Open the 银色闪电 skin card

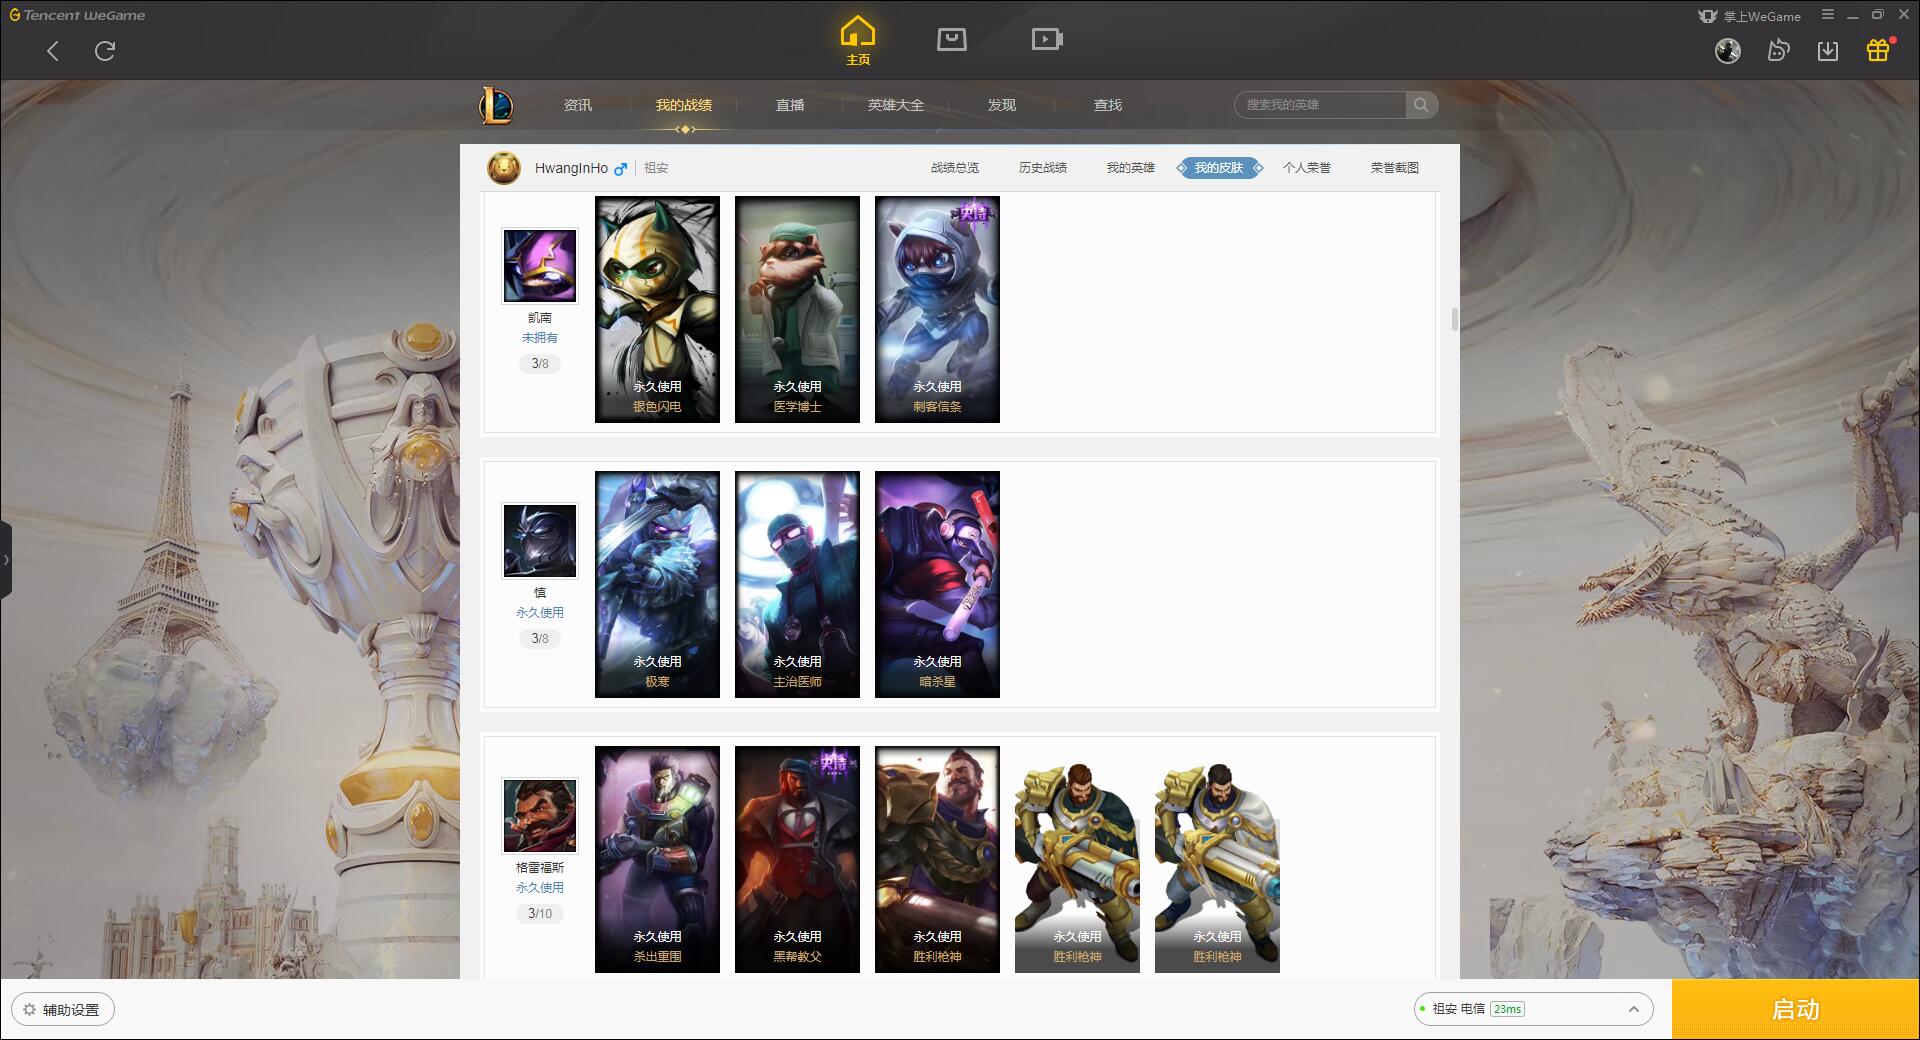pyautogui.click(x=657, y=309)
